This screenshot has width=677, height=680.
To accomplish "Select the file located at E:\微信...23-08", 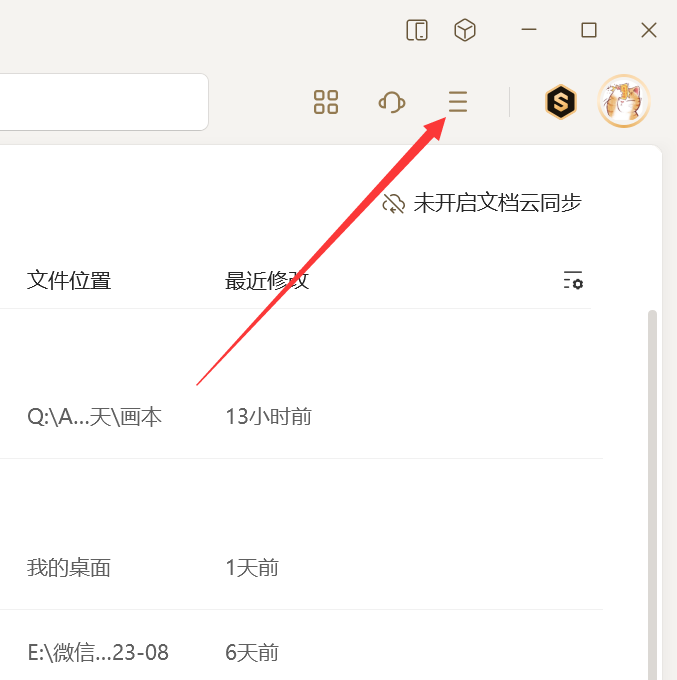I will point(98,654).
